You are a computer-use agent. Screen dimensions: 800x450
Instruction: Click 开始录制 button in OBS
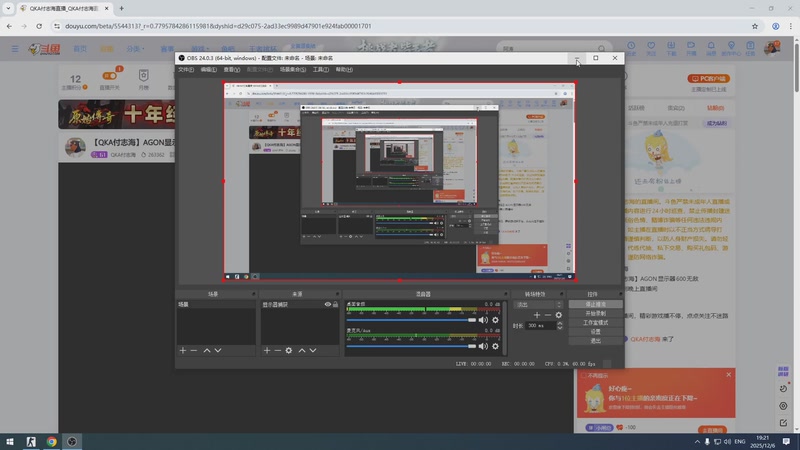[x=595, y=313]
